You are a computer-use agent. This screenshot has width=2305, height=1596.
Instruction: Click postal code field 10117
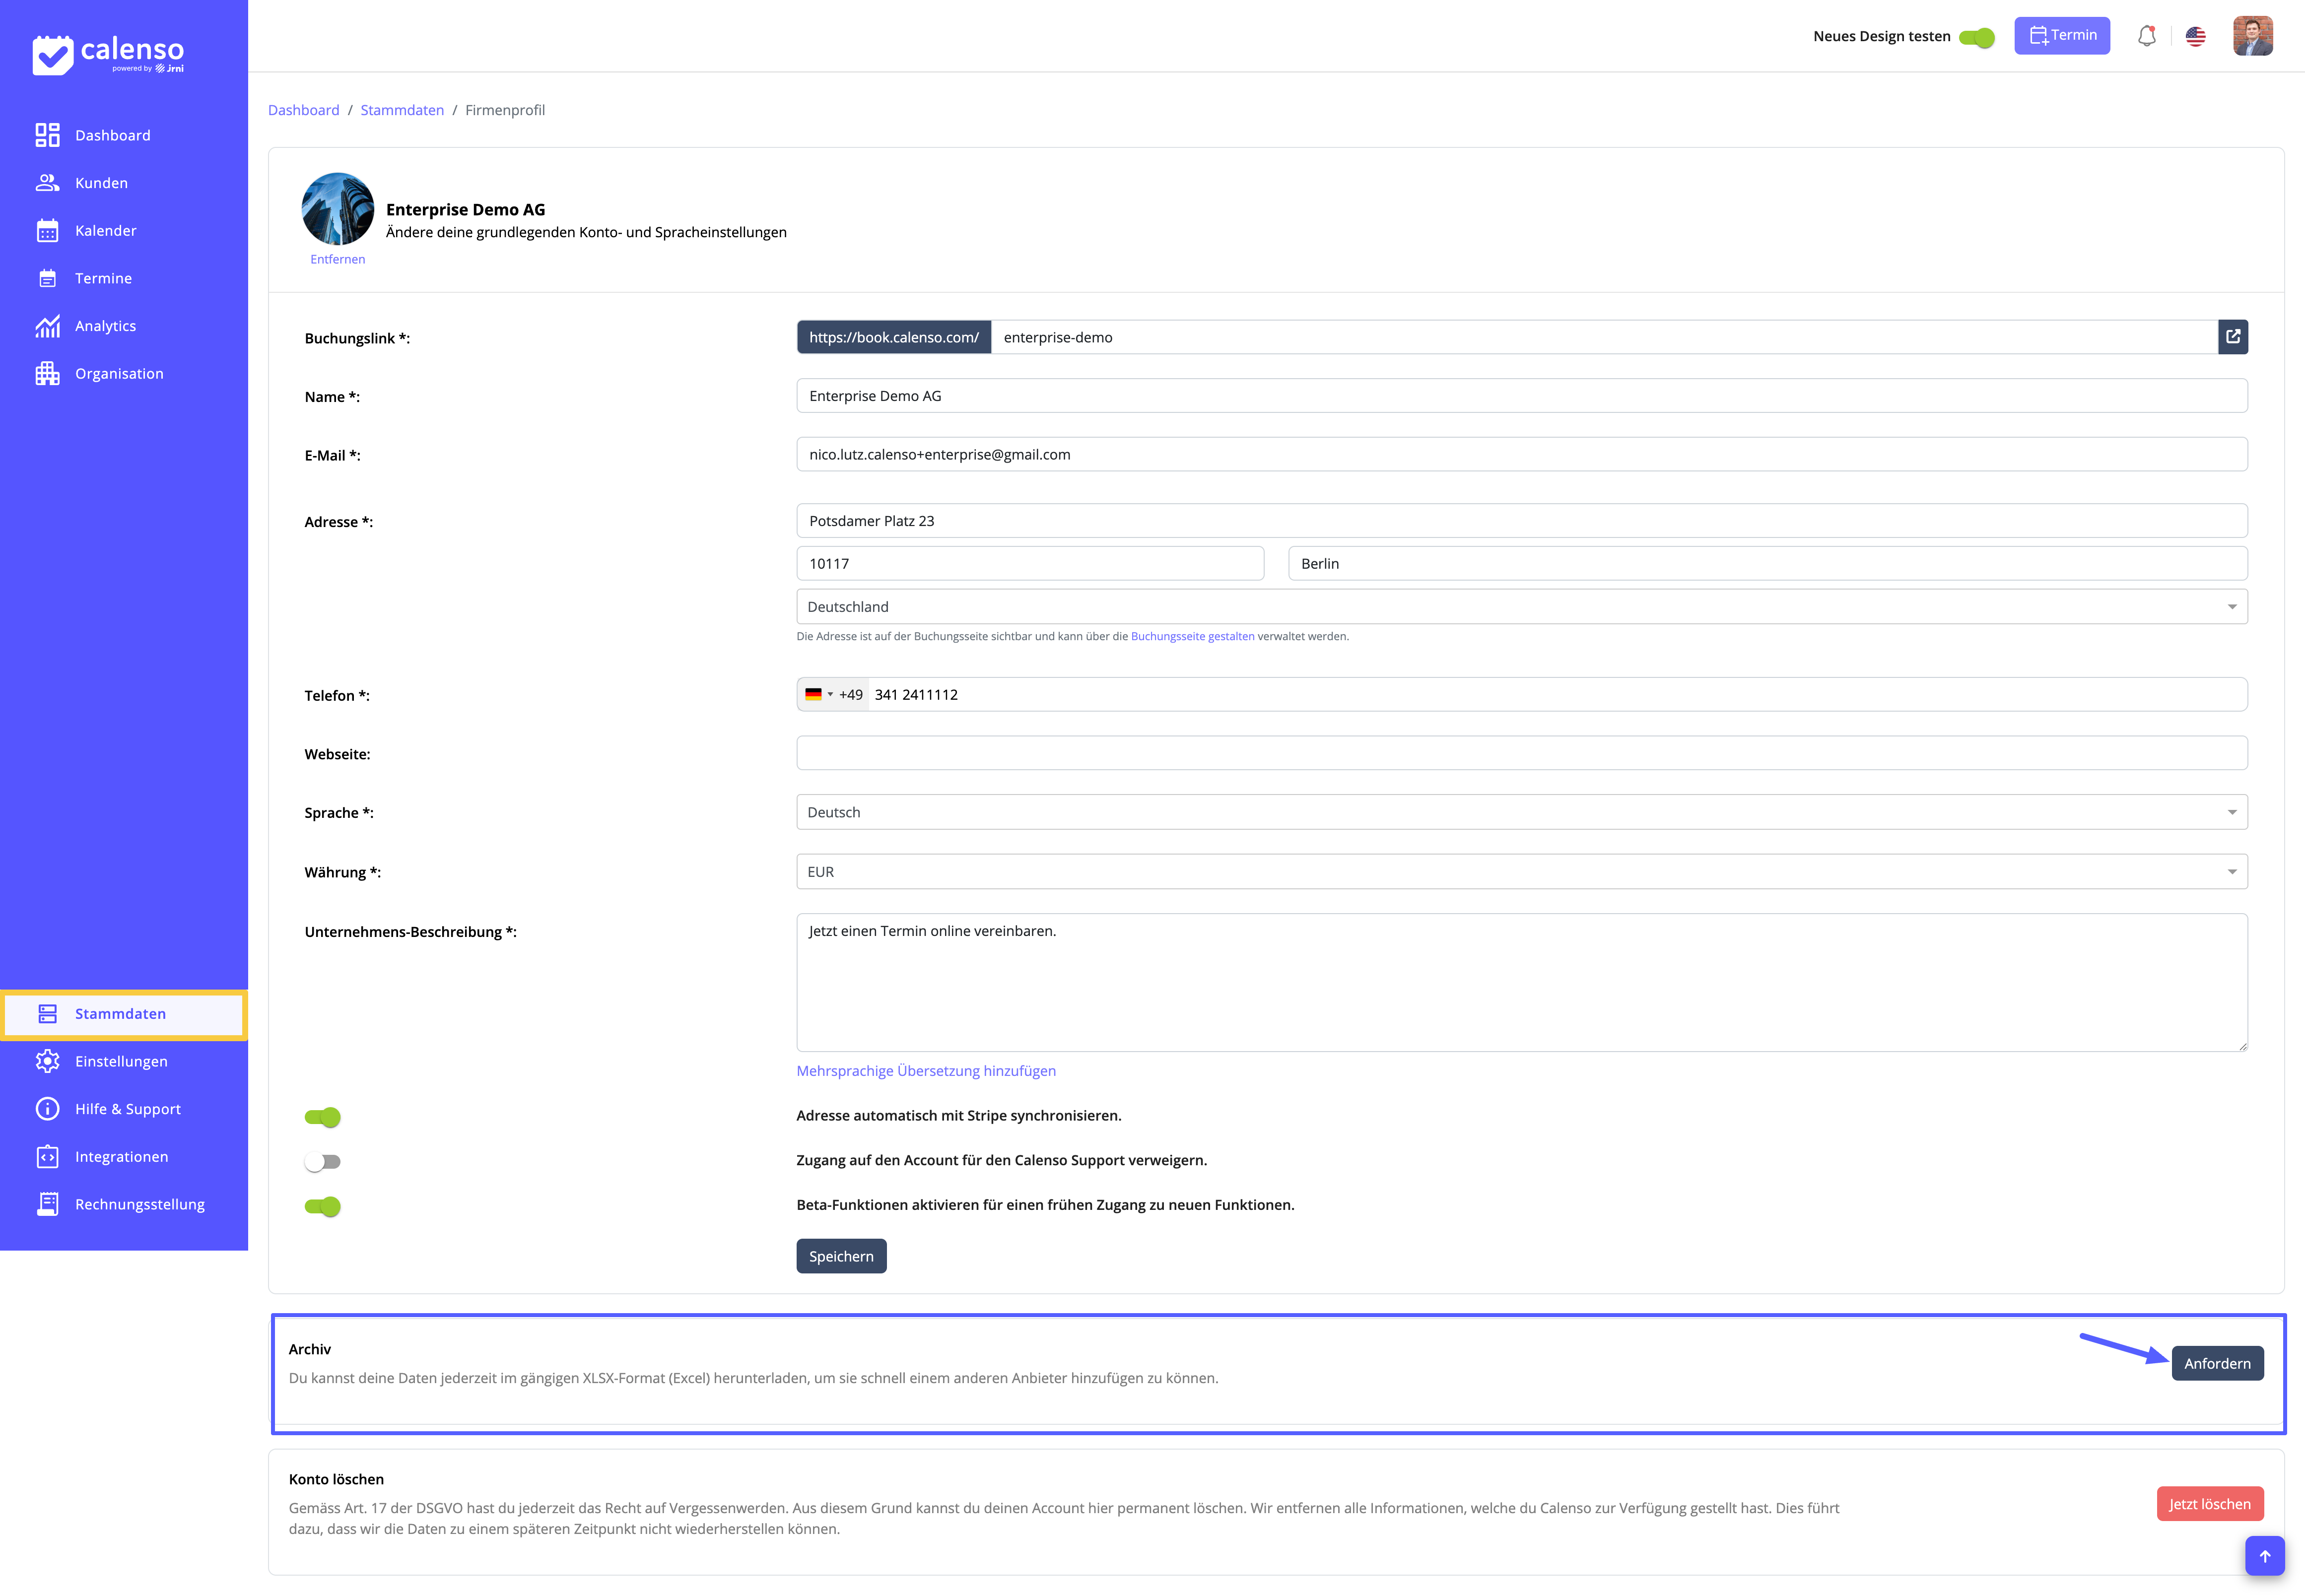(x=1030, y=564)
